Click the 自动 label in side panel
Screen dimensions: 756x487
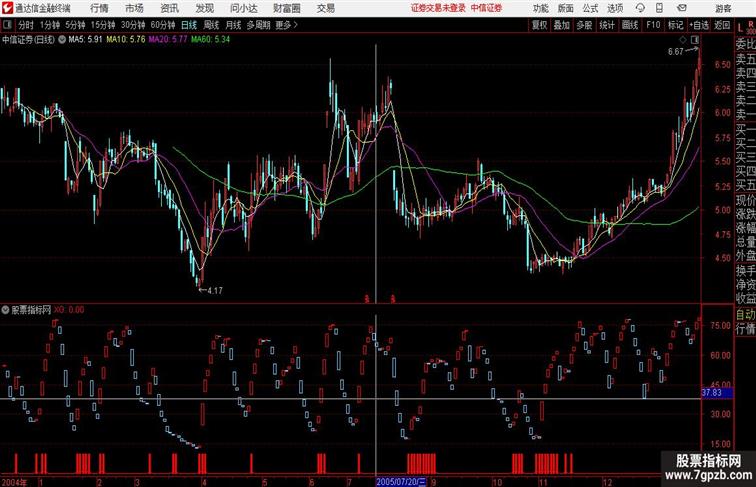tap(745, 315)
